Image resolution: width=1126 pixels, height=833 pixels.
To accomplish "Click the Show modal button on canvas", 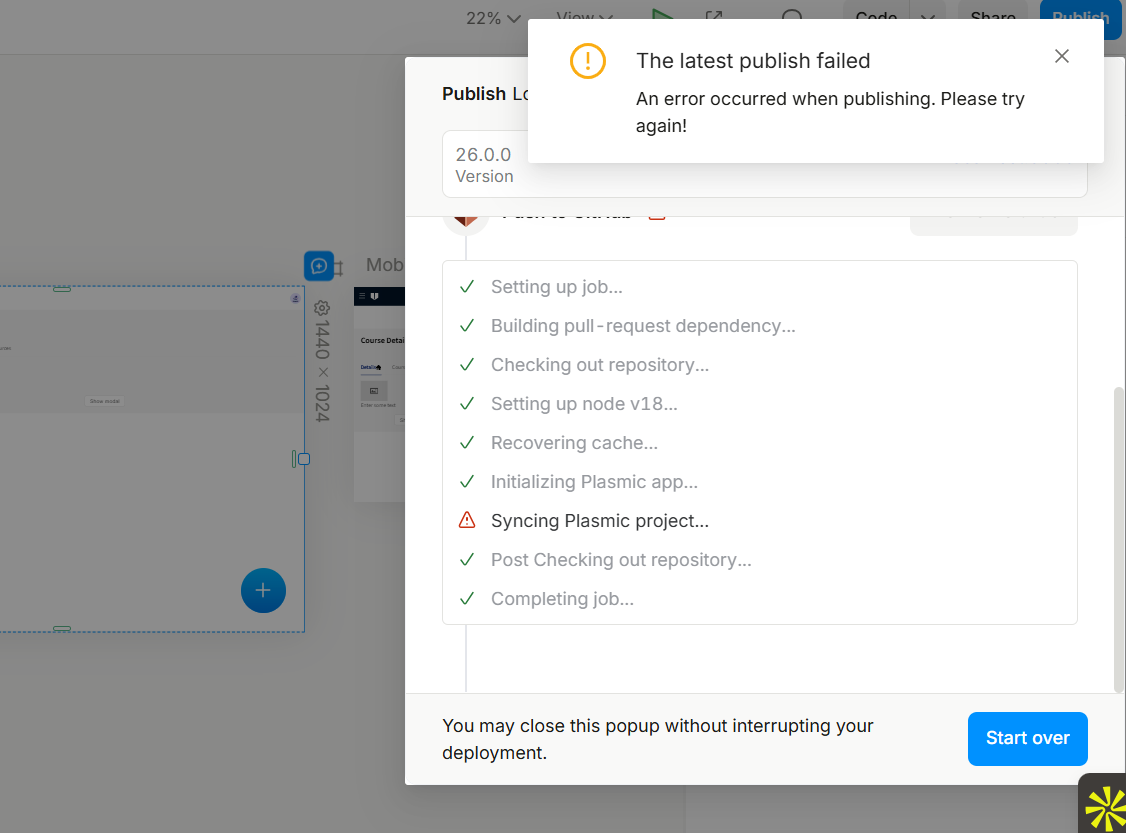I will (105, 401).
